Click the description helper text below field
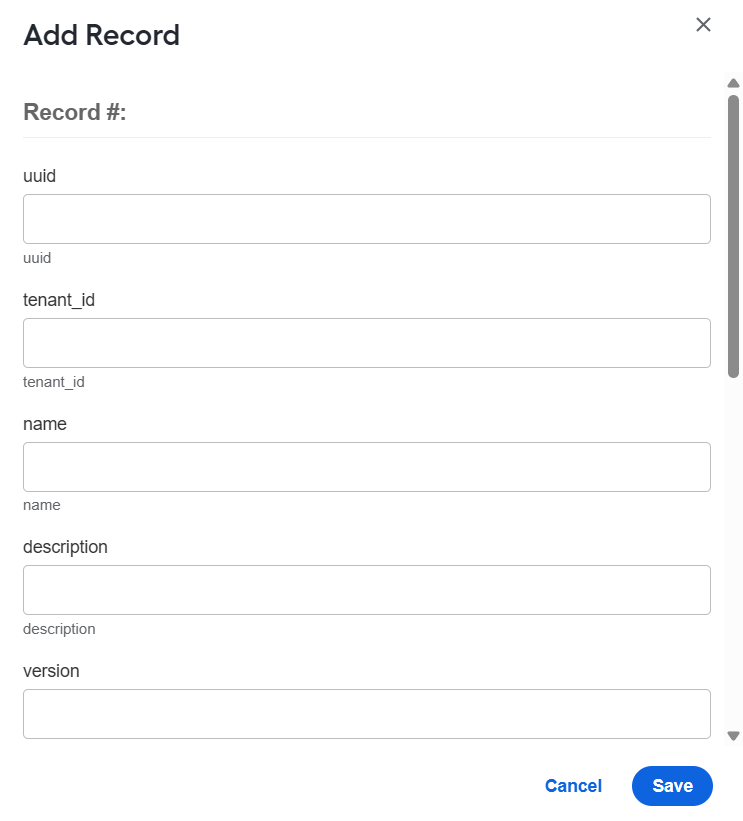Image resolution: width=743 pixels, height=821 pixels. pyautogui.click(x=59, y=629)
